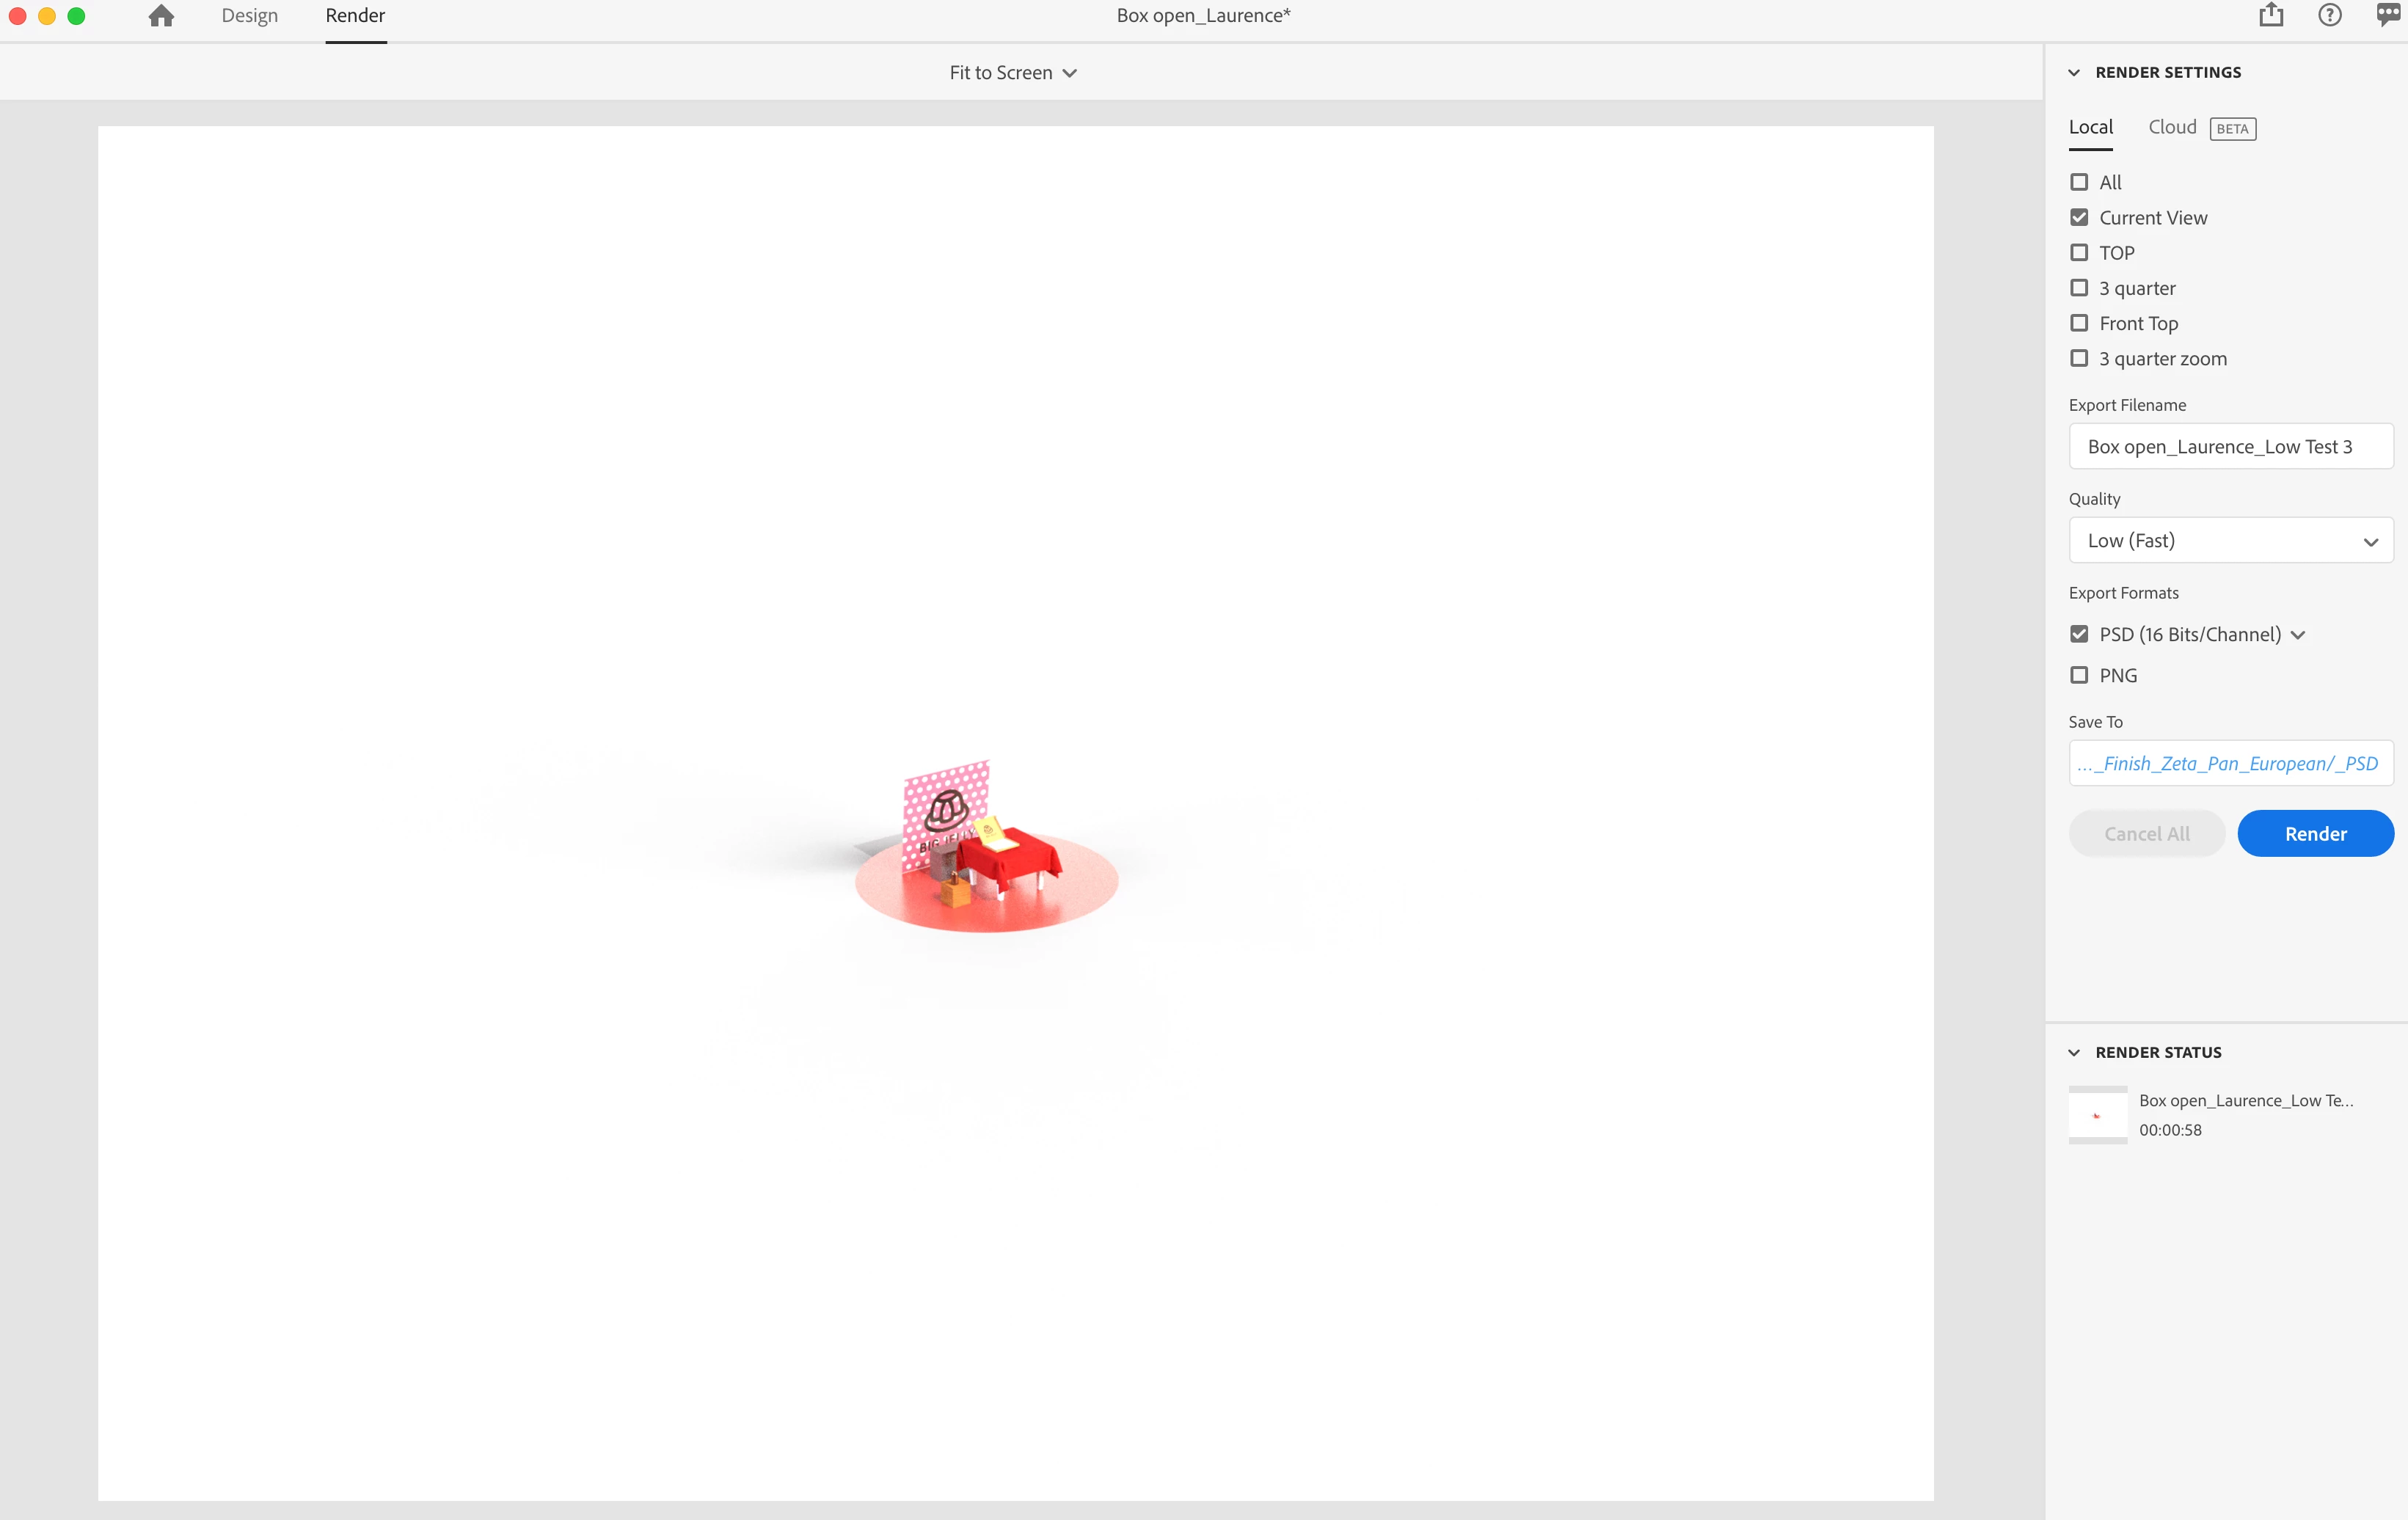
Task: Click the Export Filename text field
Action: [x=2230, y=447]
